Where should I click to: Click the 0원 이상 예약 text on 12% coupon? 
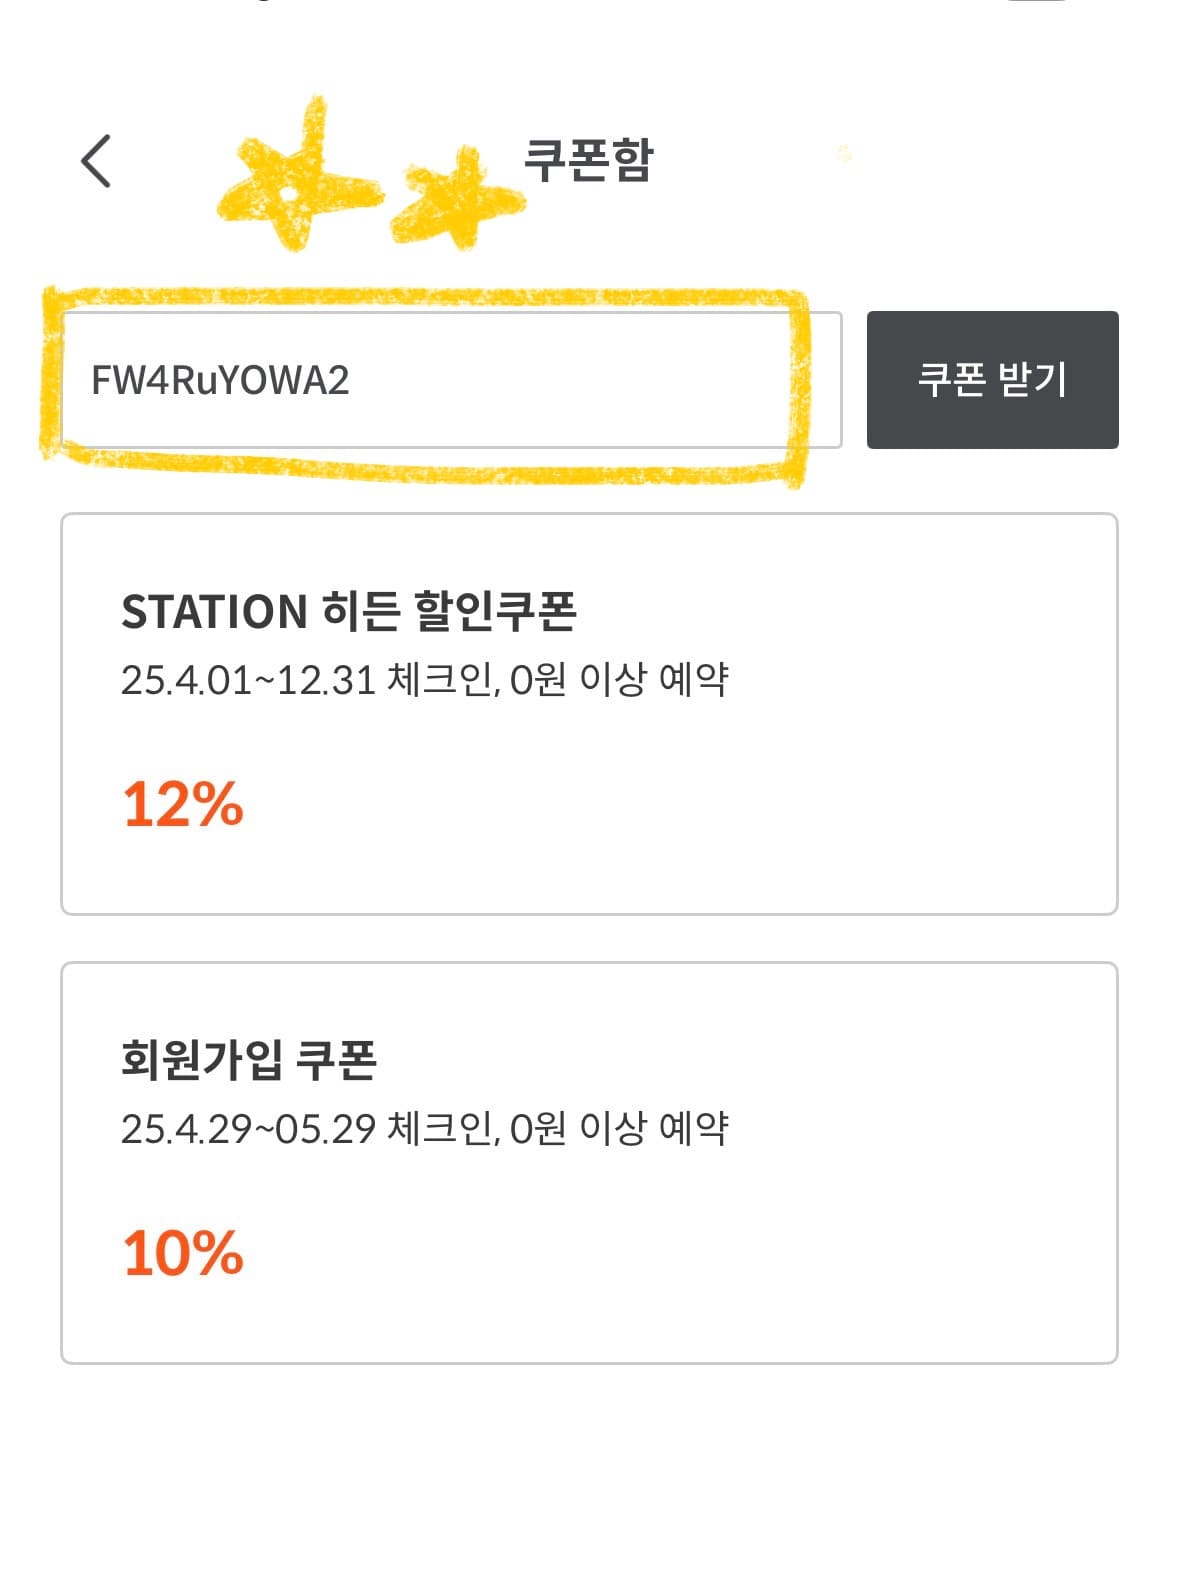(x=619, y=681)
